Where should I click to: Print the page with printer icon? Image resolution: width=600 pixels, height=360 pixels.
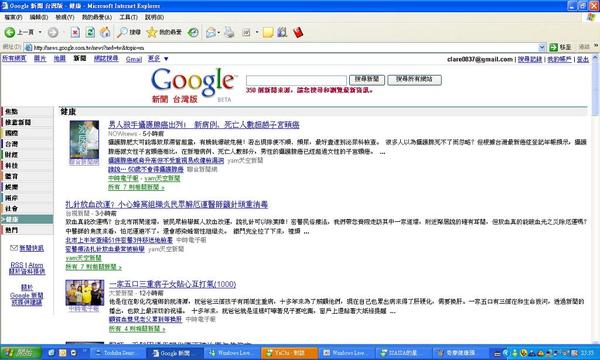coord(229,33)
